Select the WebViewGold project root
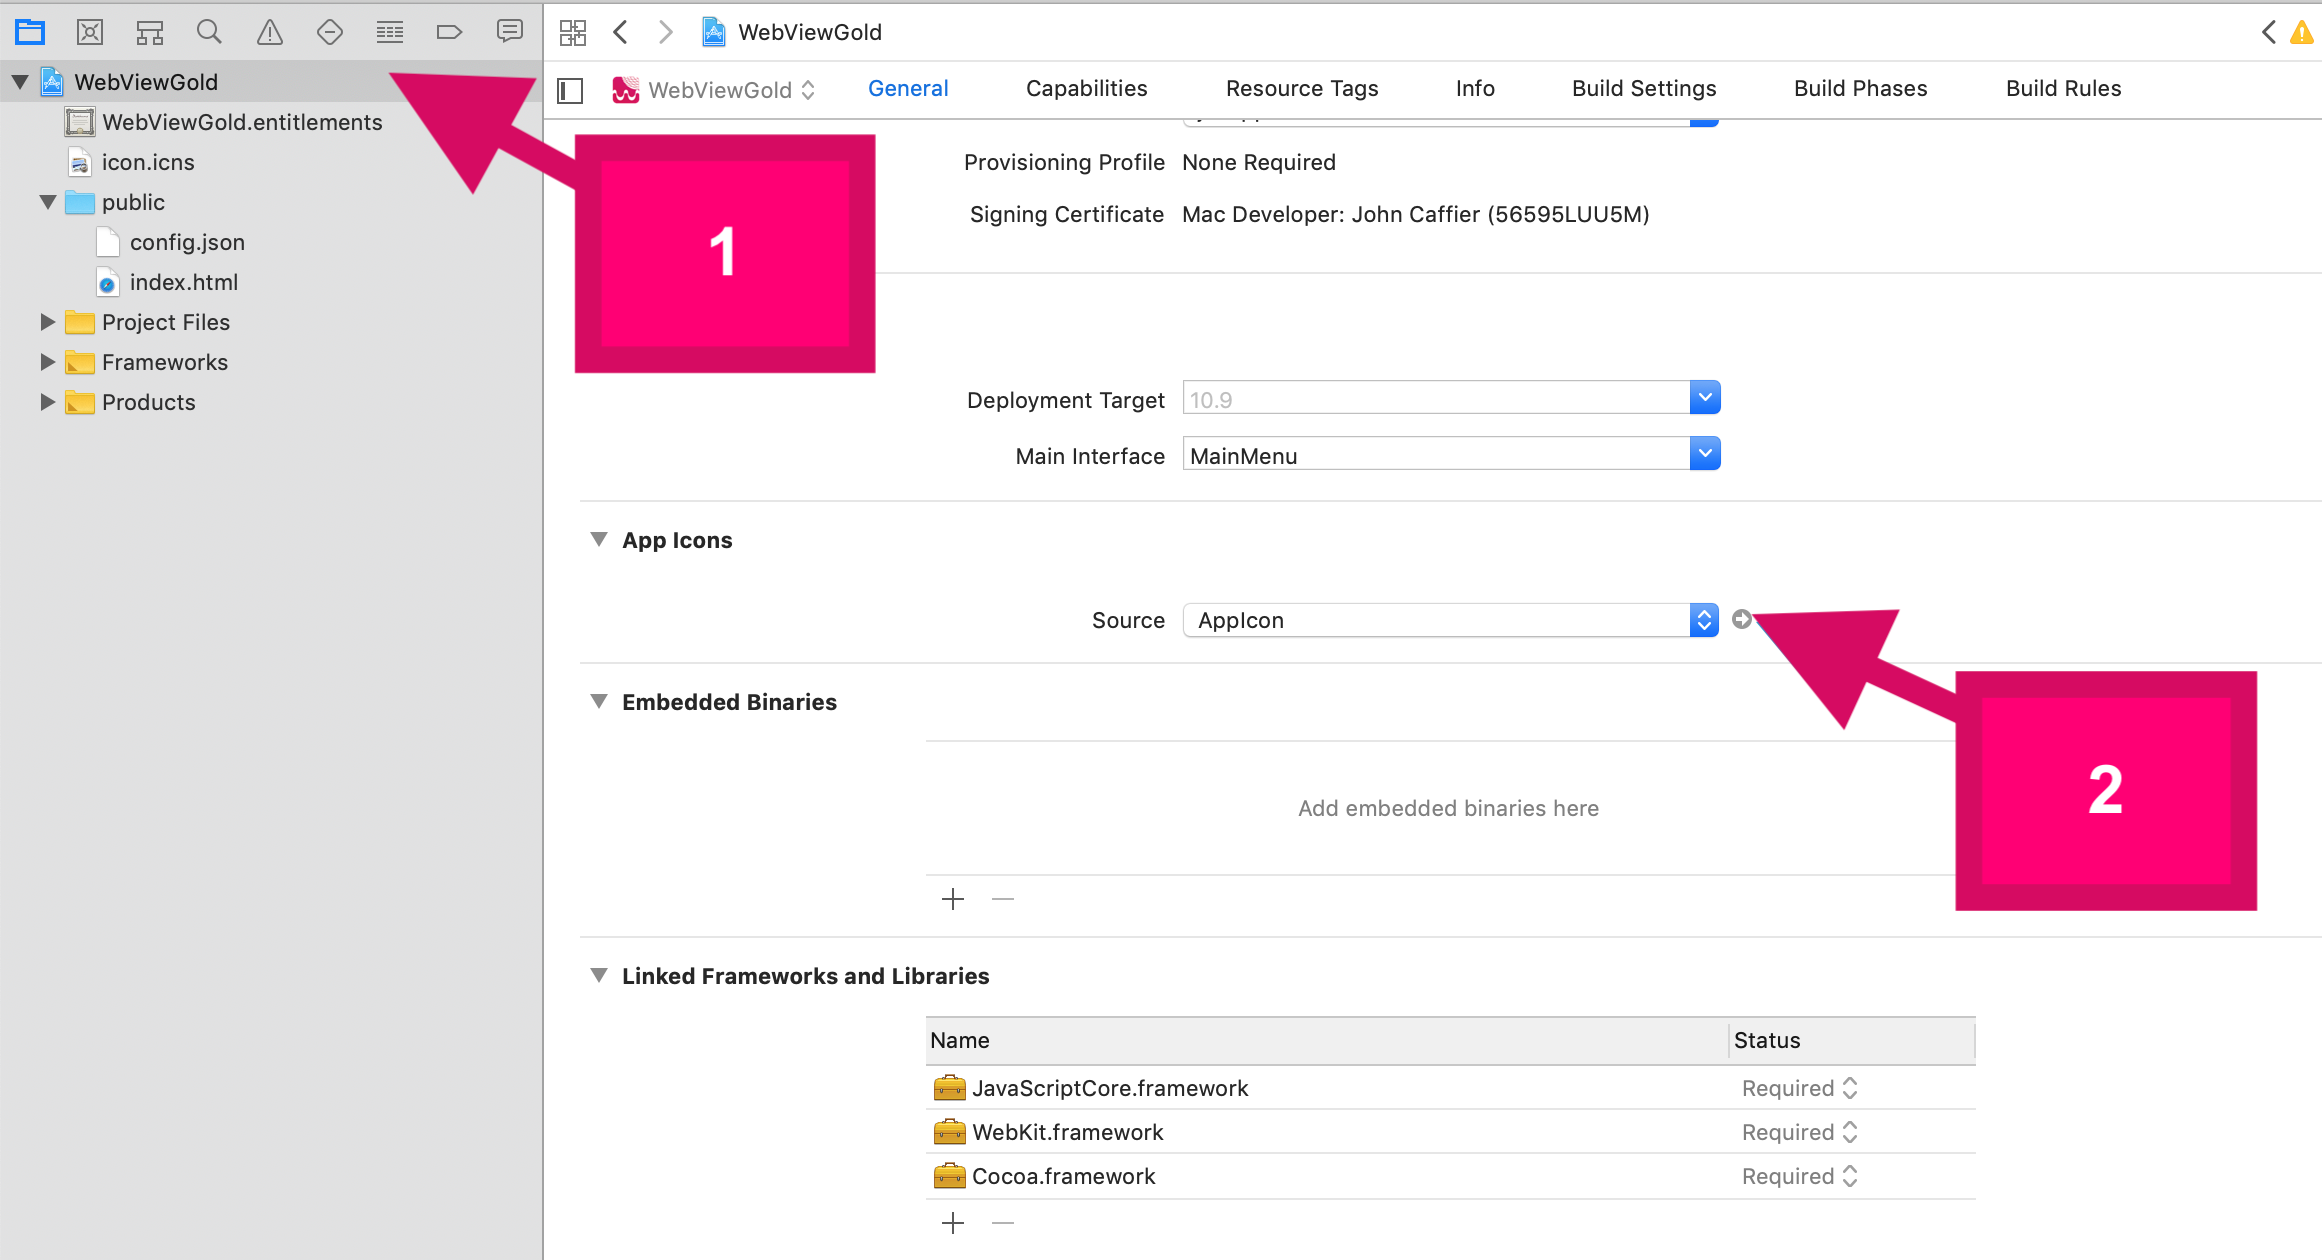The image size is (2322, 1260). click(x=146, y=82)
